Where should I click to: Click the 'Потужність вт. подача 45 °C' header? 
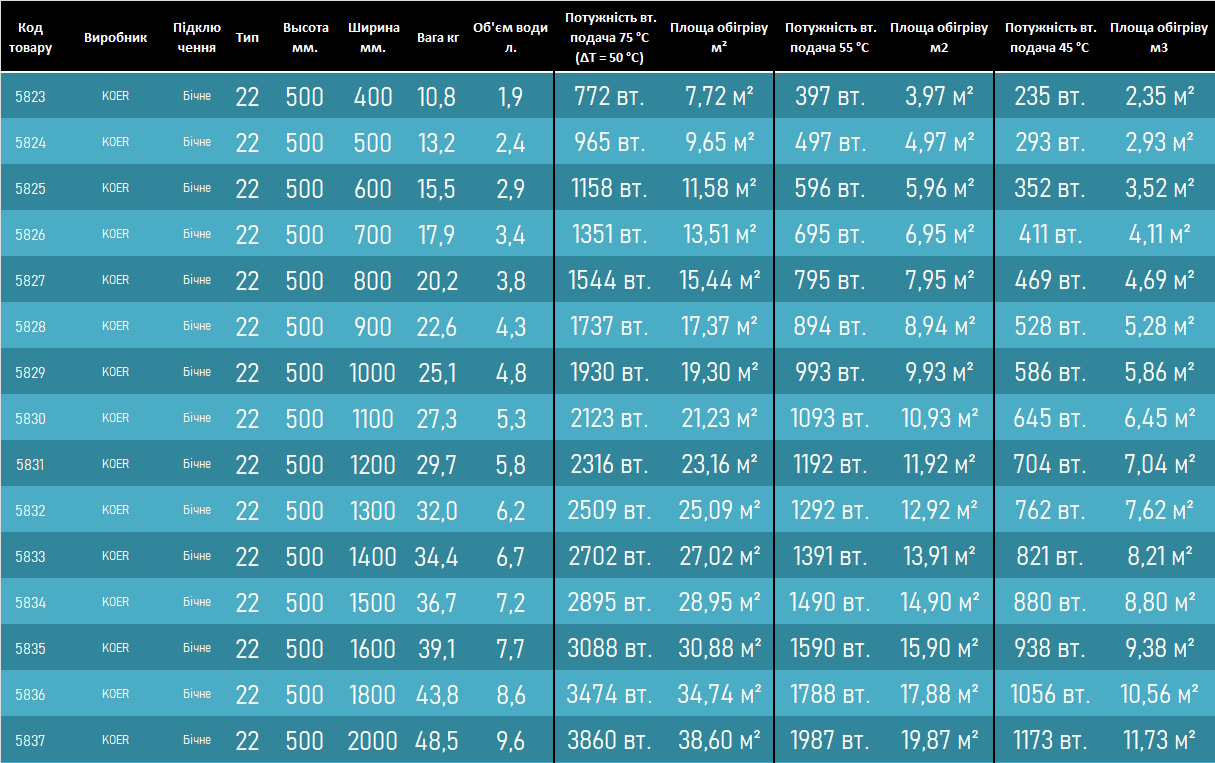pos(1050,37)
